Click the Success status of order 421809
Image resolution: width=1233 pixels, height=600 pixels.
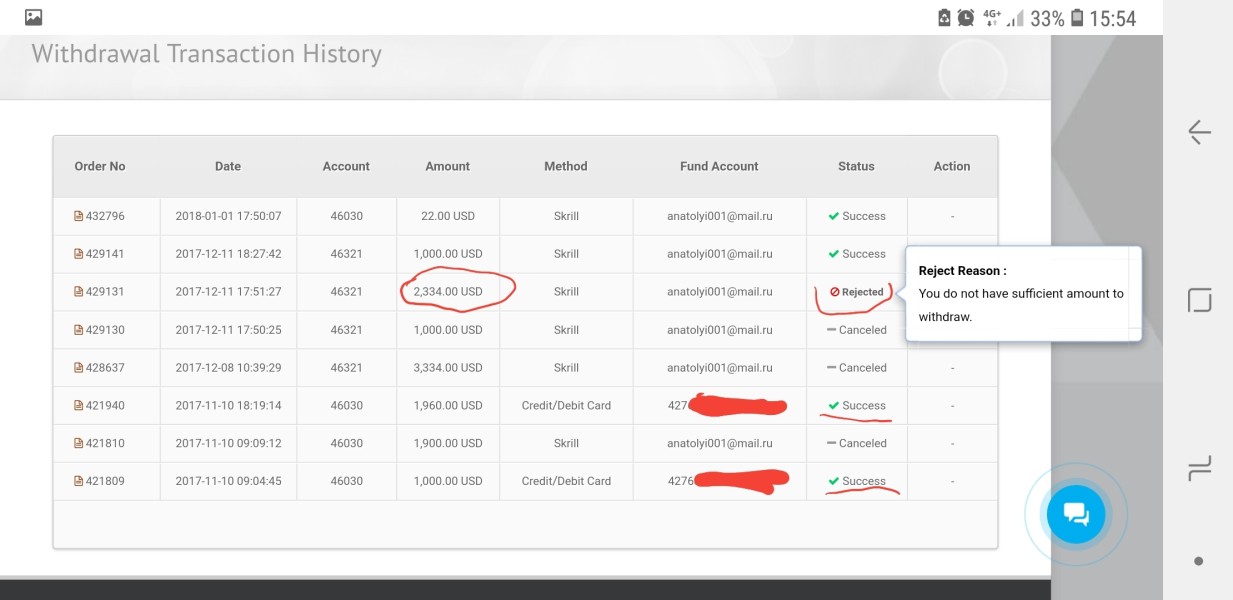point(857,481)
